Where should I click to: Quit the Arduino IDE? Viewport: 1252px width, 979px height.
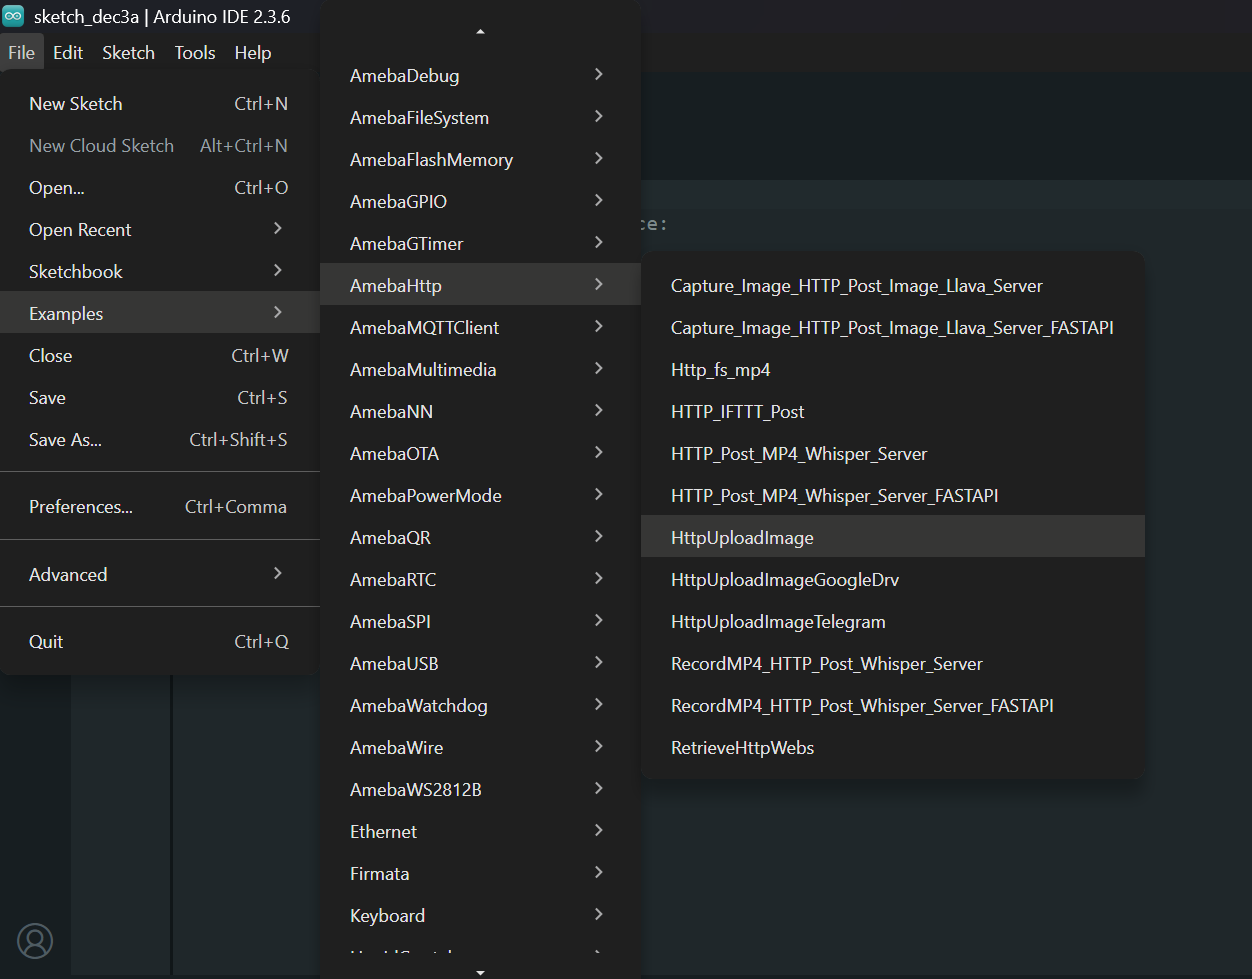[x=46, y=642]
